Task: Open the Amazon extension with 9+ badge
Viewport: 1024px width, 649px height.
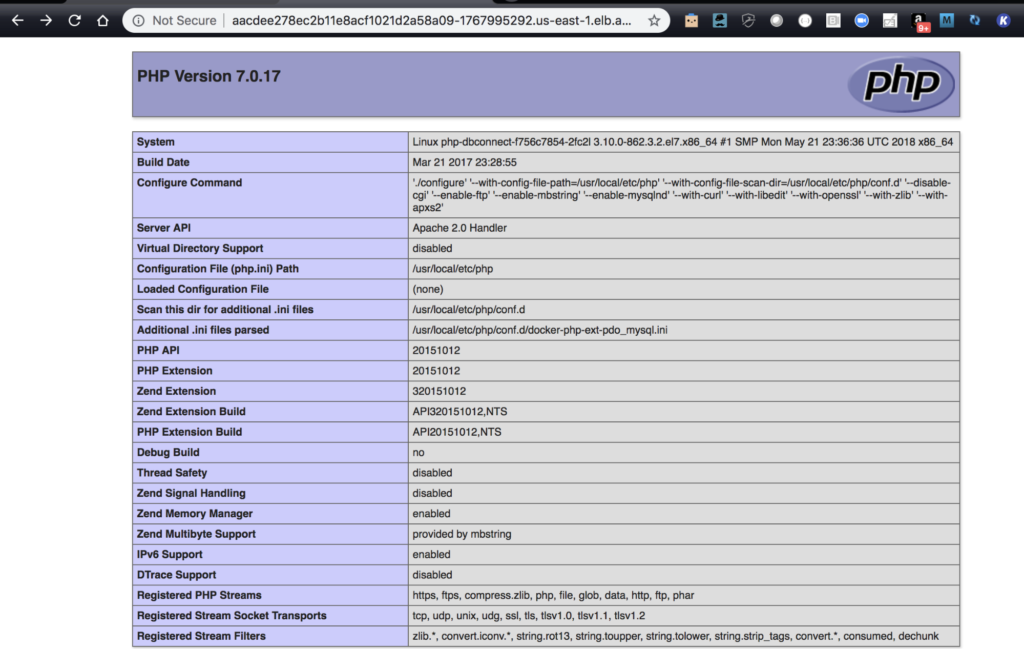Action: 920,21
